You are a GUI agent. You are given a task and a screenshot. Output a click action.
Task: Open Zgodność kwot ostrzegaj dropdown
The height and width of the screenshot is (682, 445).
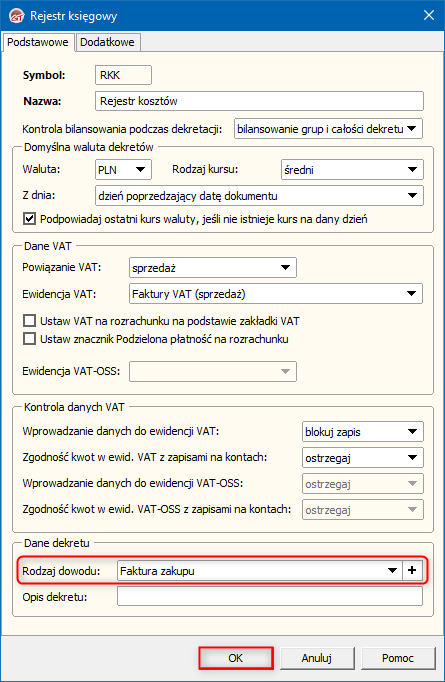[x=363, y=458]
